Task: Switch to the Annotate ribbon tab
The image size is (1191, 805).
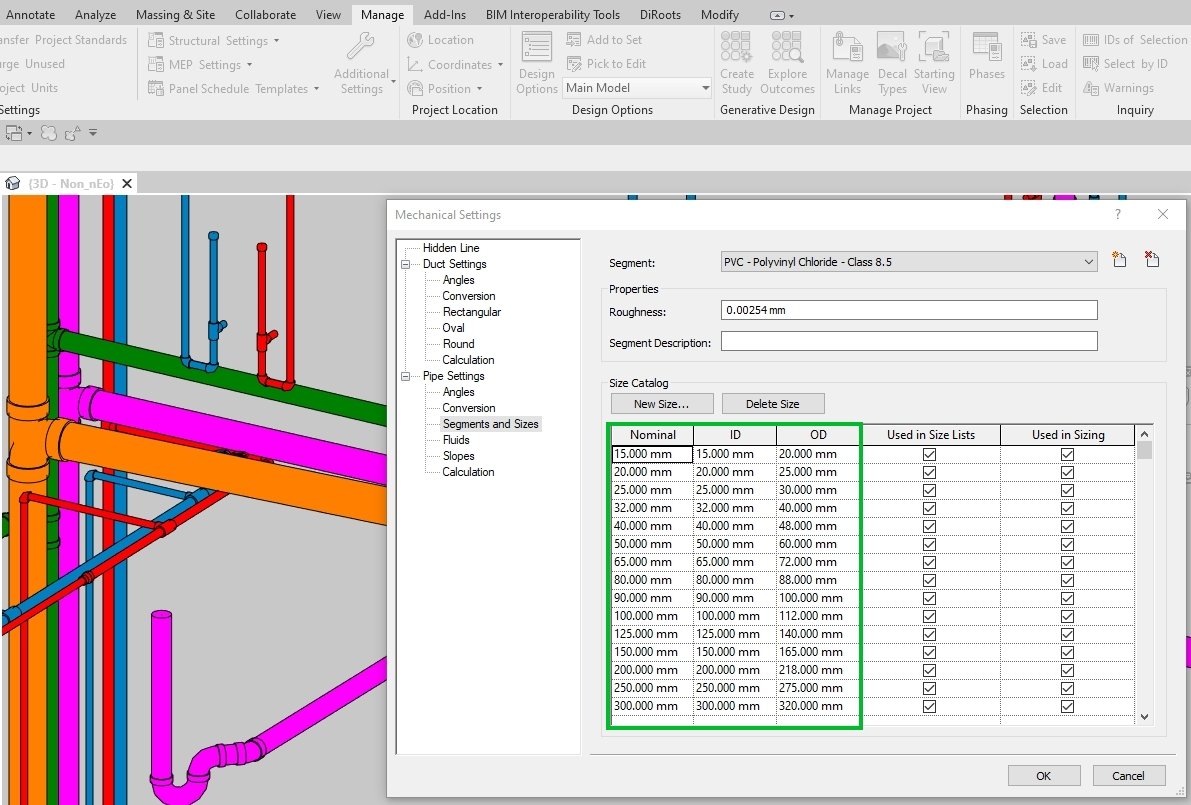Action: [30, 14]
